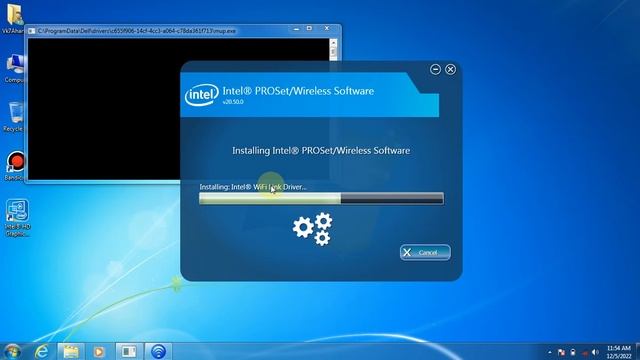Select the Intel wireless installer taskbar button
640x360 pixels.
point(158,351)
